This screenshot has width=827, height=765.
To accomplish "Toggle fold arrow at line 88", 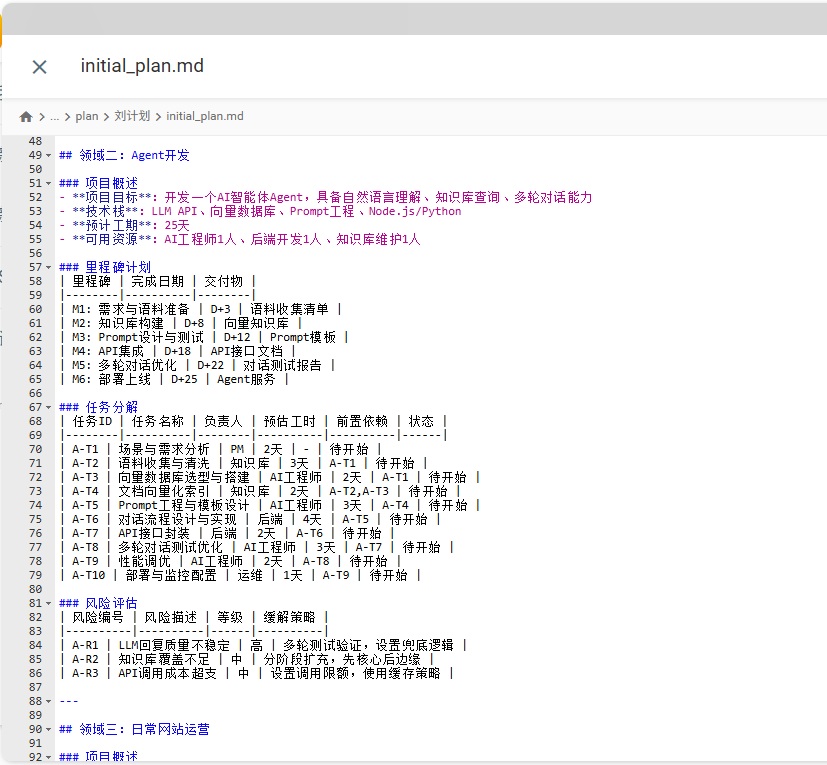I will (49, 702).
